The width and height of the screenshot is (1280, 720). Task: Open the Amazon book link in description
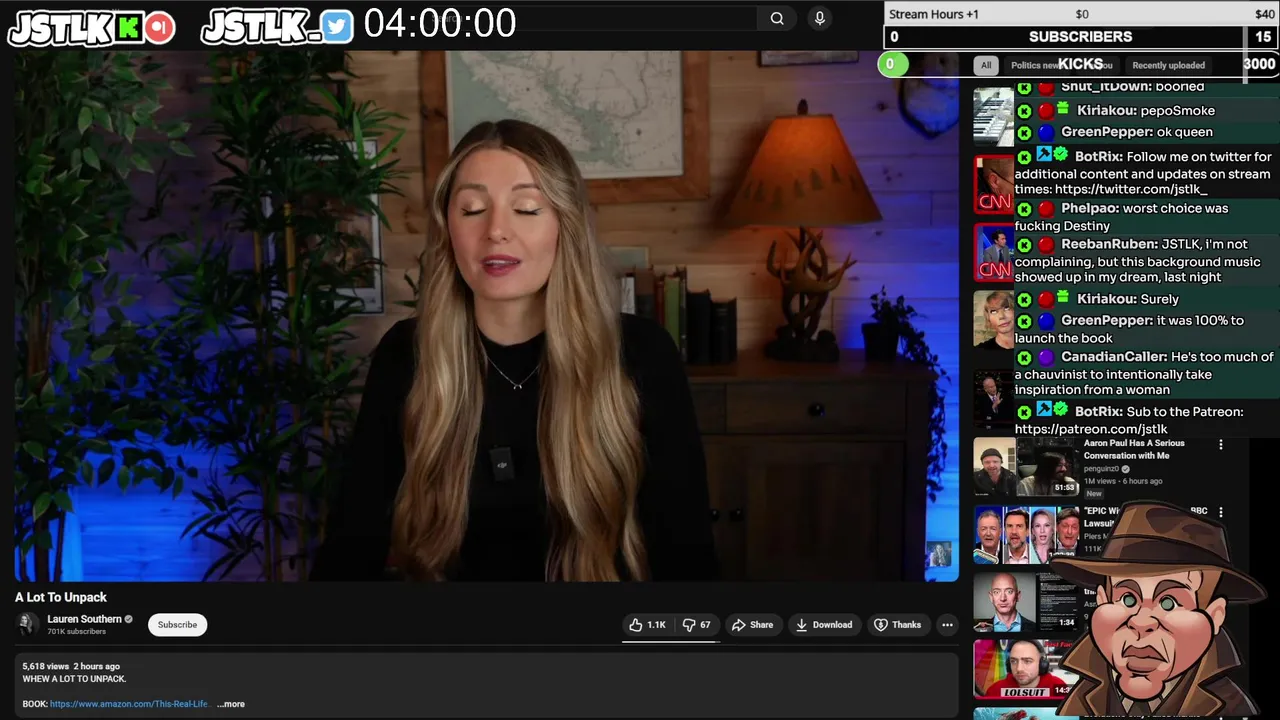tap(129, 704)
